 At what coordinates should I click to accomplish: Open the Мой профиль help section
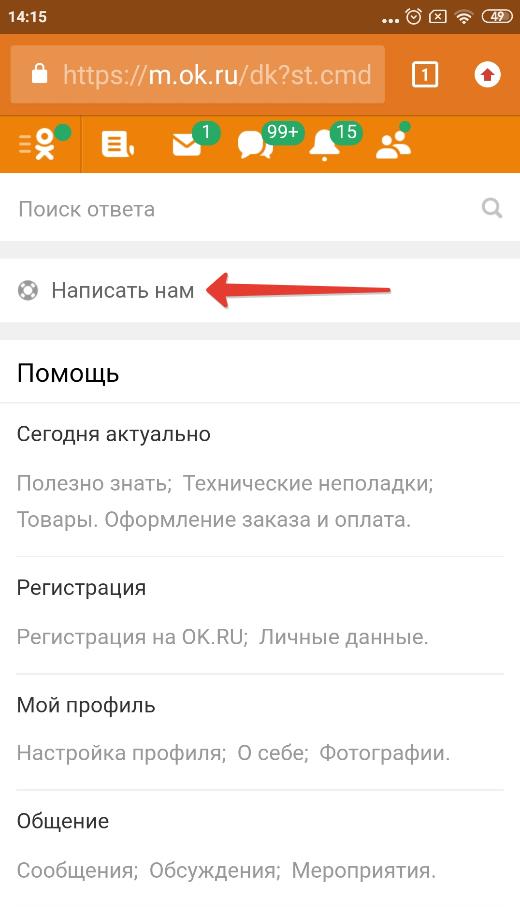[260, 732]
